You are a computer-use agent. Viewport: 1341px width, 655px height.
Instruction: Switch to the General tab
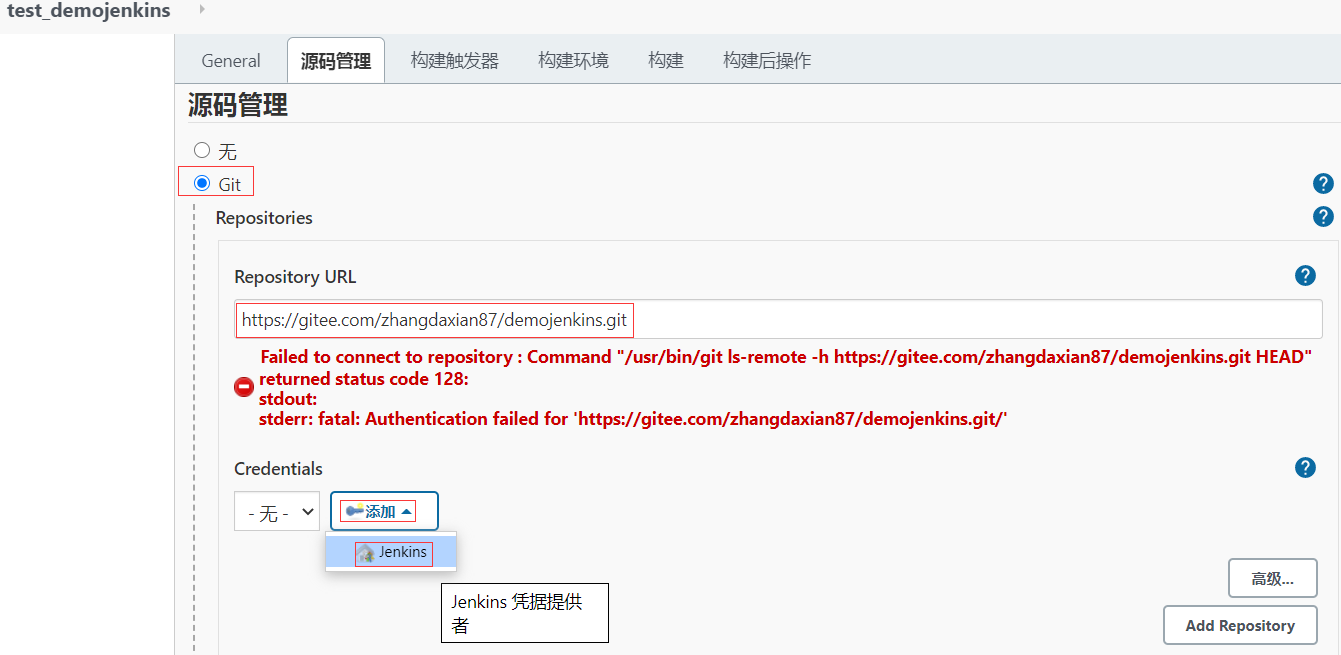click(x=231, y=60)
